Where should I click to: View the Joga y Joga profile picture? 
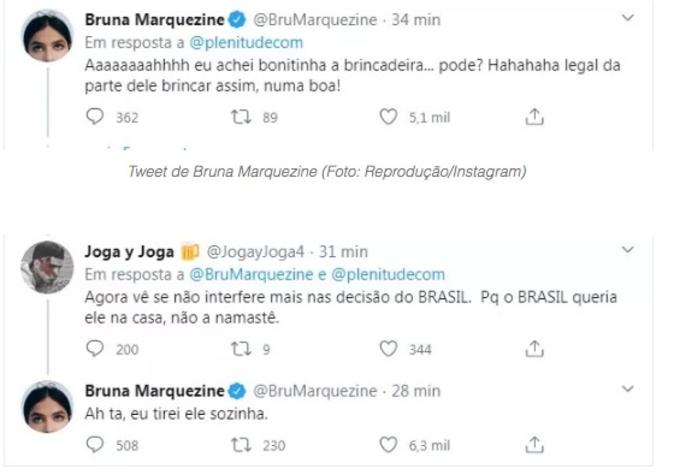pyautogui.click(x=46, y=265)
